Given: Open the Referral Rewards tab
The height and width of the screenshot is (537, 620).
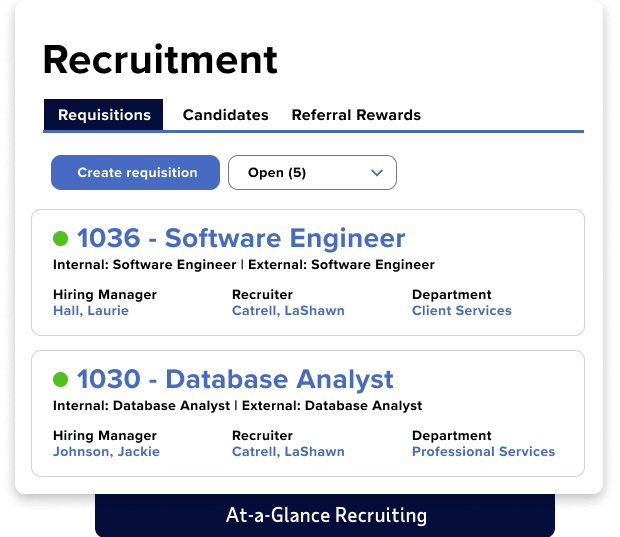Looking at the screenshot, I should pos(356,115).
